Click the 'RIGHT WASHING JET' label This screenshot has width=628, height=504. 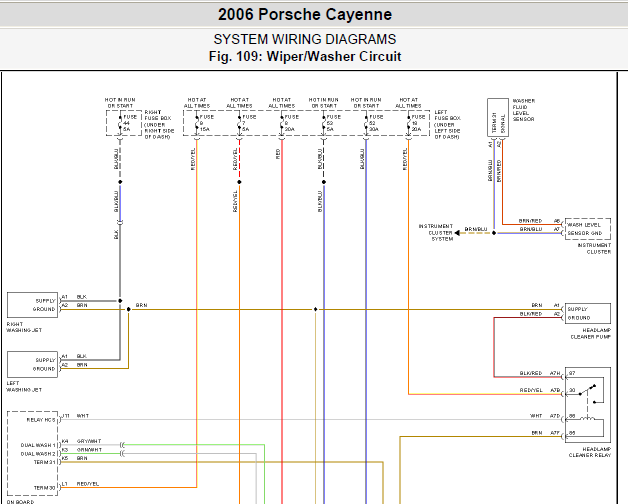24,327
